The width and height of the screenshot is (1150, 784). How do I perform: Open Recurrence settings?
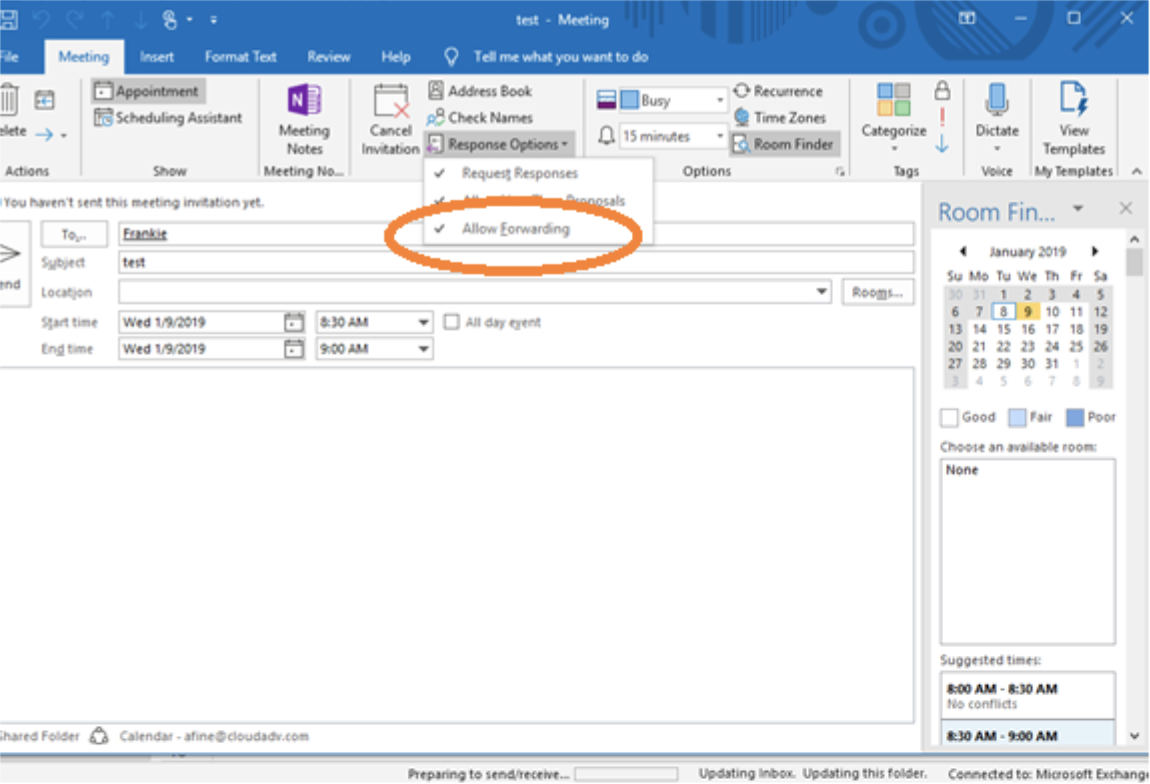(x=779, y=91)
